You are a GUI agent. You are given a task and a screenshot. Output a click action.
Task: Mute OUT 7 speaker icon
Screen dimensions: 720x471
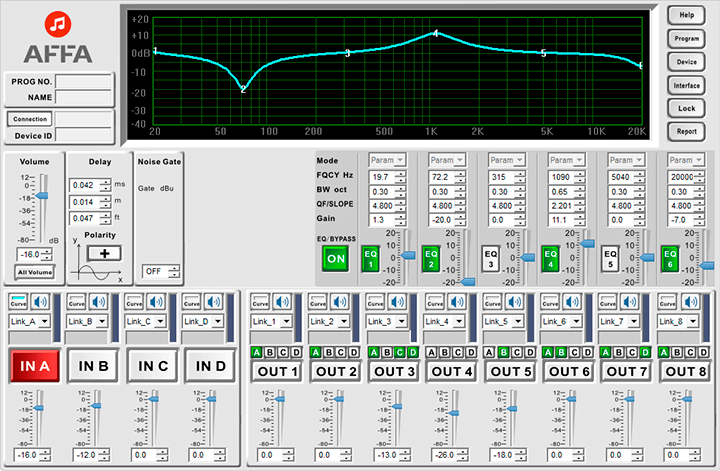(630, 302)
